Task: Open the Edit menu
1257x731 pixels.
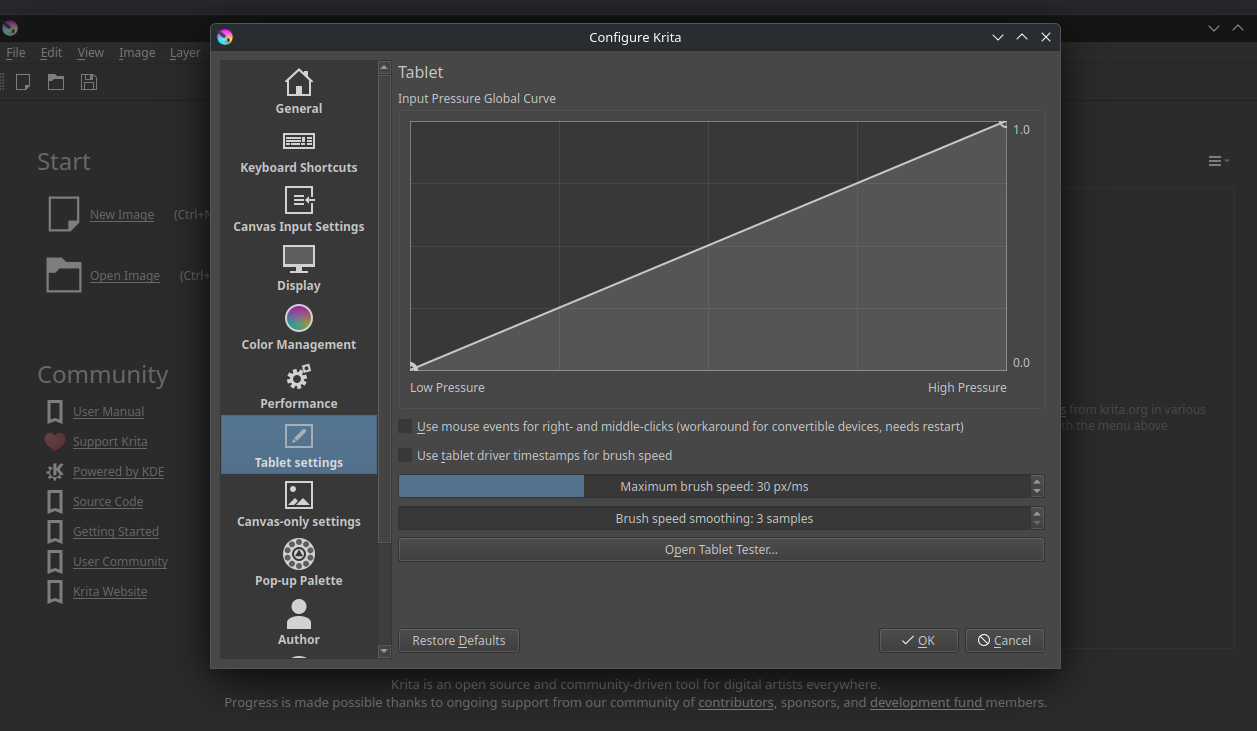Action: click(x=51, y=52)
